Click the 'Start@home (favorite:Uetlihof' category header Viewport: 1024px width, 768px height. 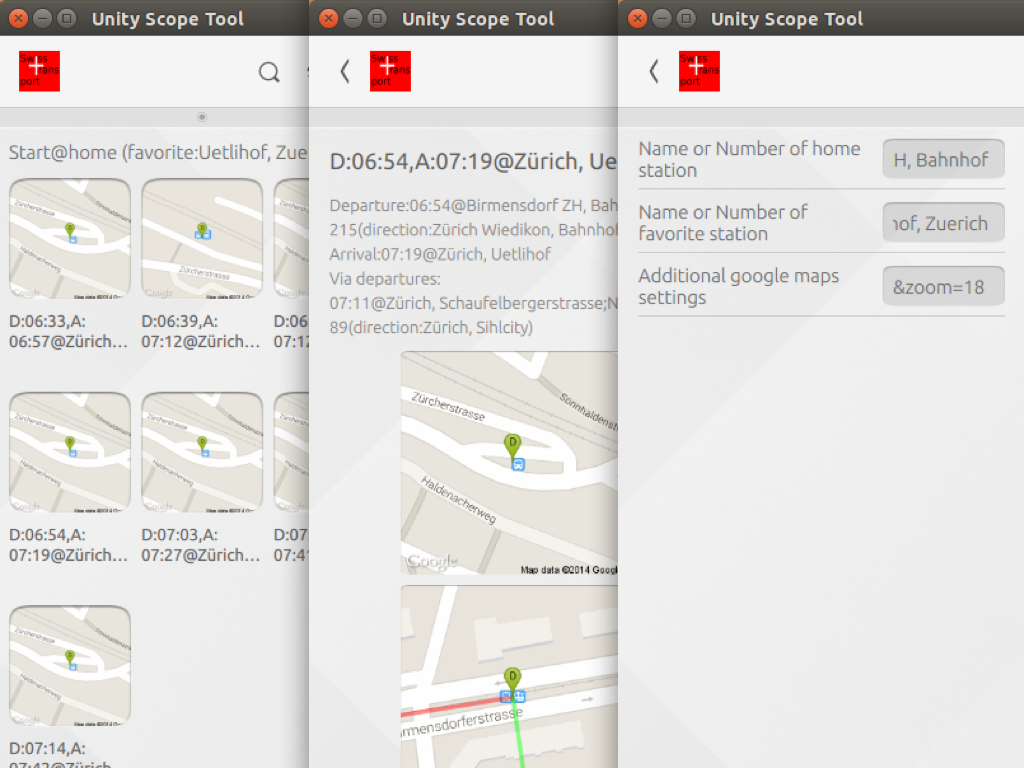(x=157, y=153)
